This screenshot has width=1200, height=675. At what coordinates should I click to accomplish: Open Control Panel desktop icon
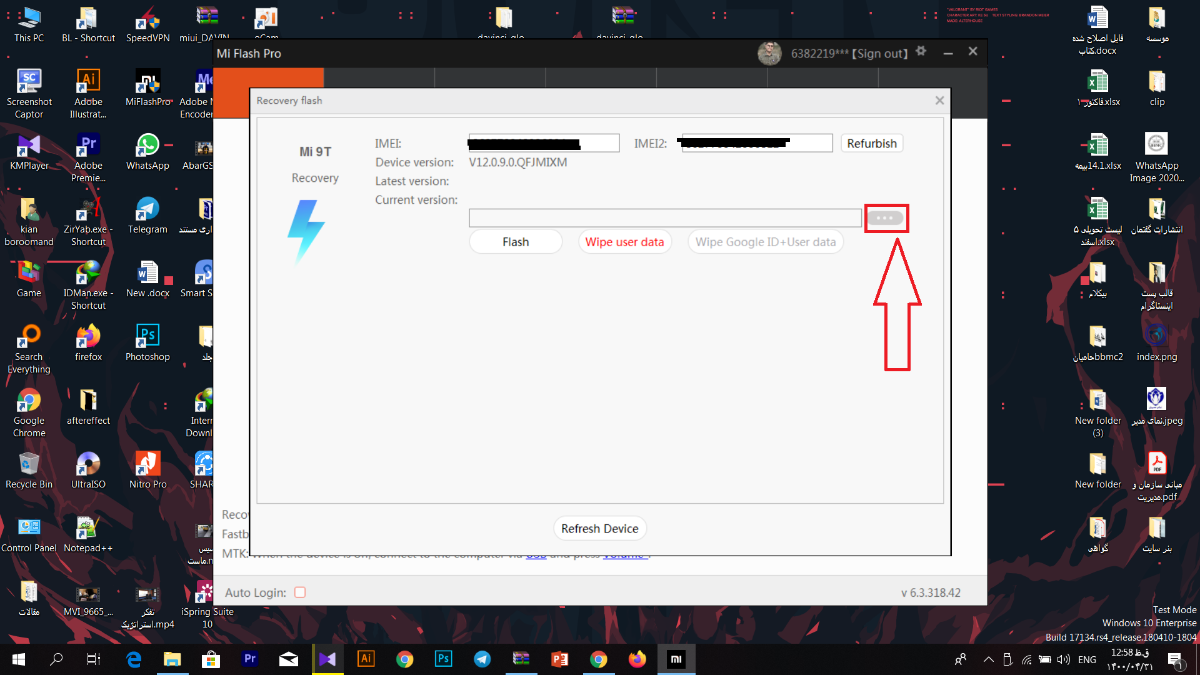29,534
